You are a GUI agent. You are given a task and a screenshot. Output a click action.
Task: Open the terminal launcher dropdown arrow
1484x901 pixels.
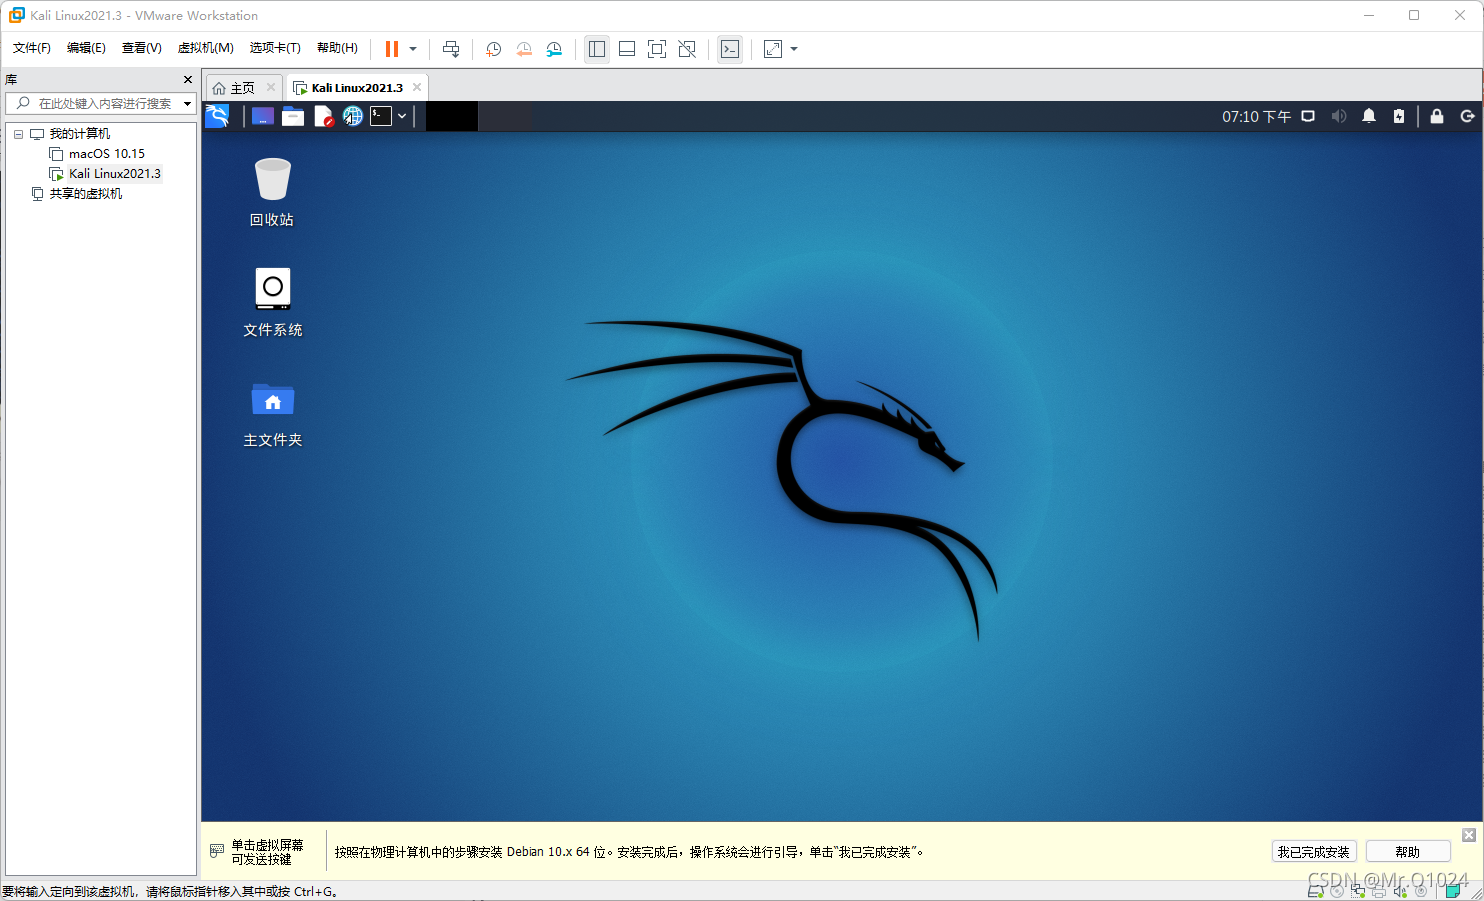(402, 116)
